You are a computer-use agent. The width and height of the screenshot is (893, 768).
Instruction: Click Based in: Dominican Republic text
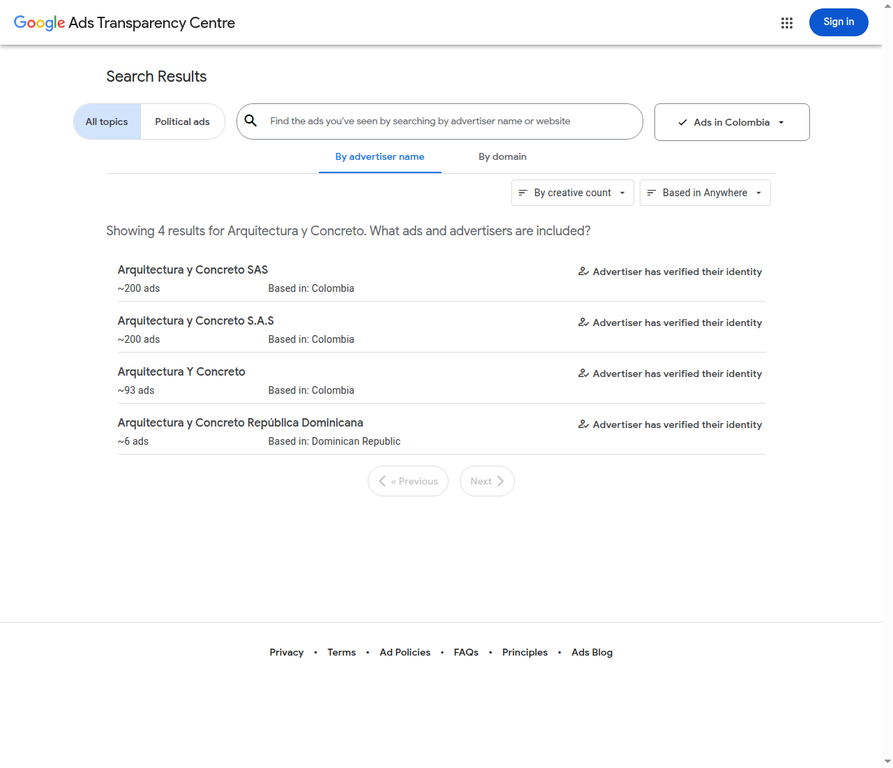coord(334,441)
